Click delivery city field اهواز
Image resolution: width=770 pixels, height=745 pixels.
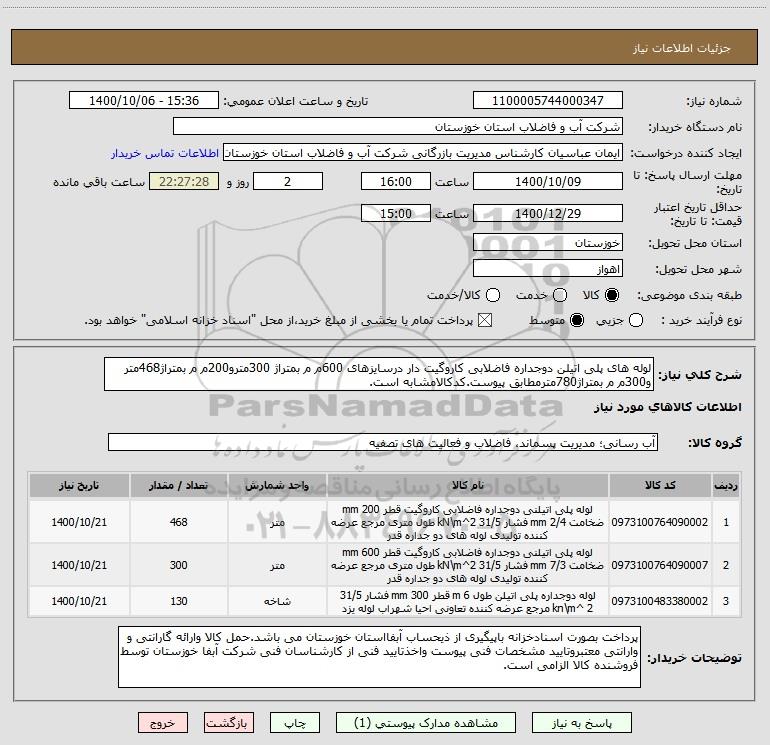(x=548, y=268)
